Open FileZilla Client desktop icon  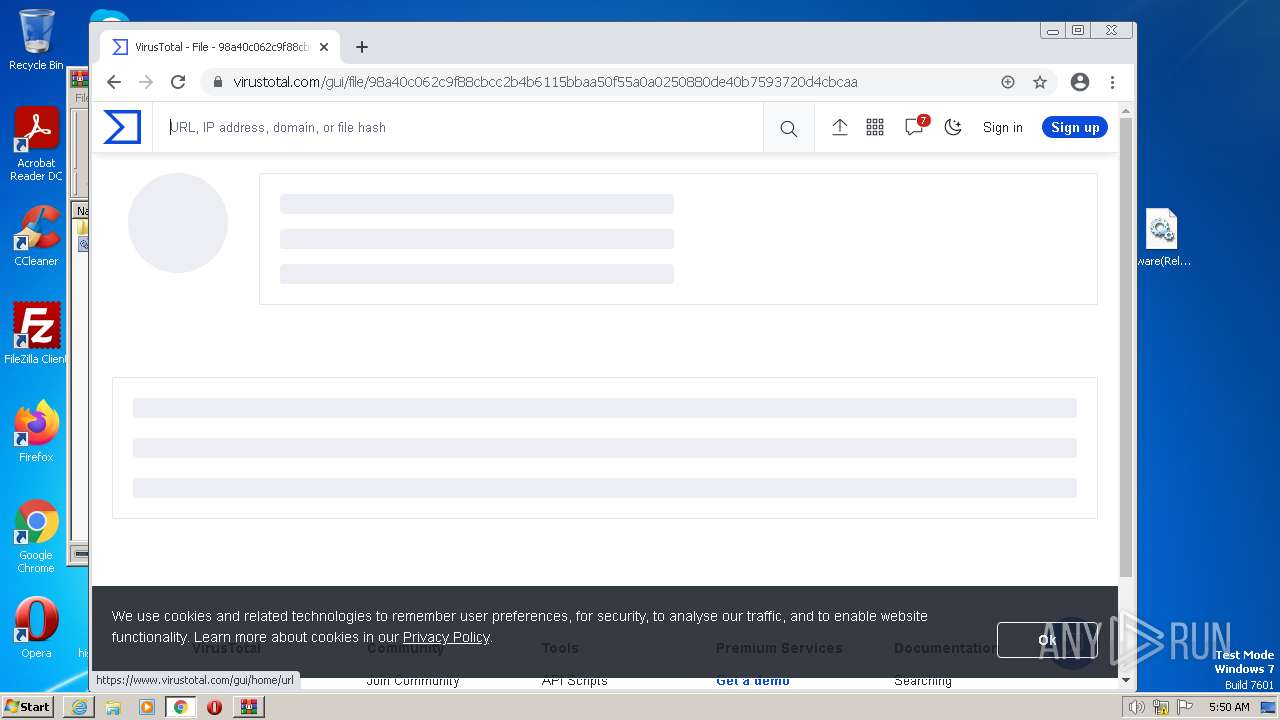pos(36,334)
